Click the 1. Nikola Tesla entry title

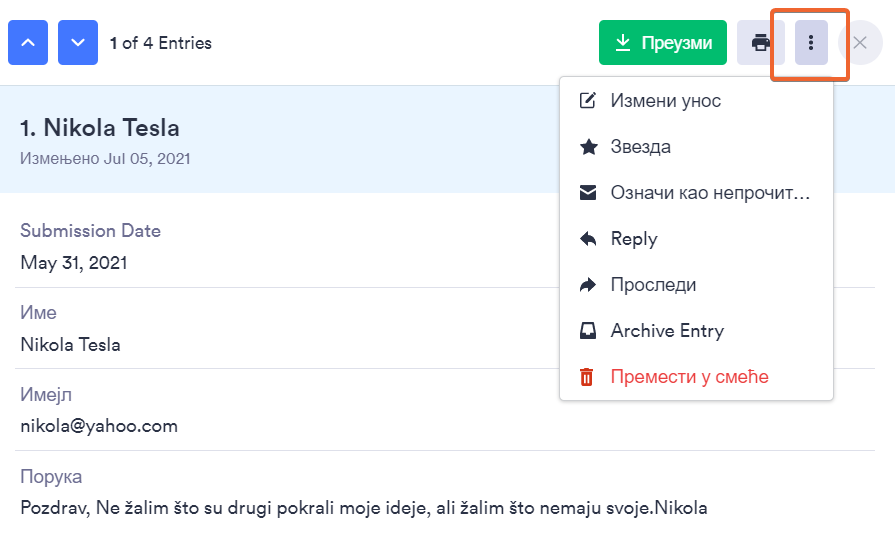[x=100, y=128]
